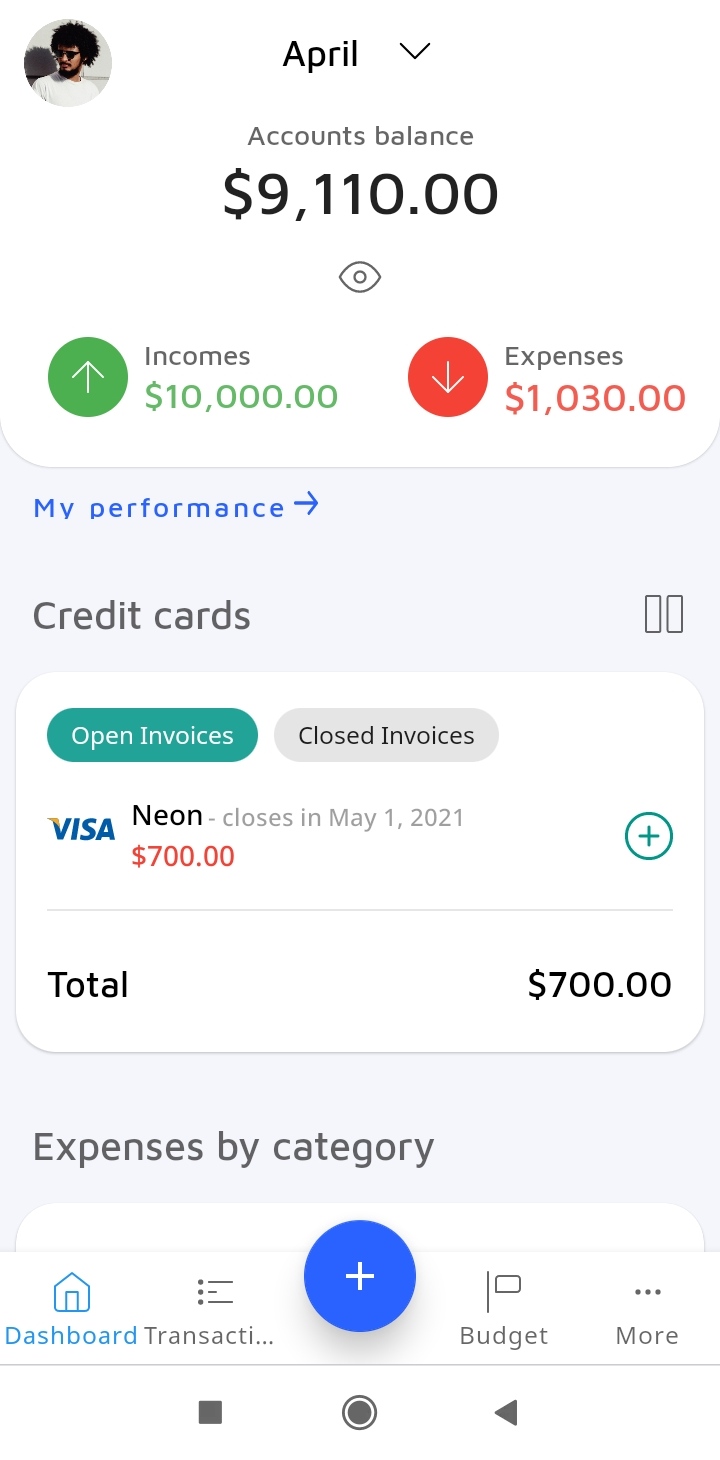Toggle balance visibility eye icon

pos(360,277)
